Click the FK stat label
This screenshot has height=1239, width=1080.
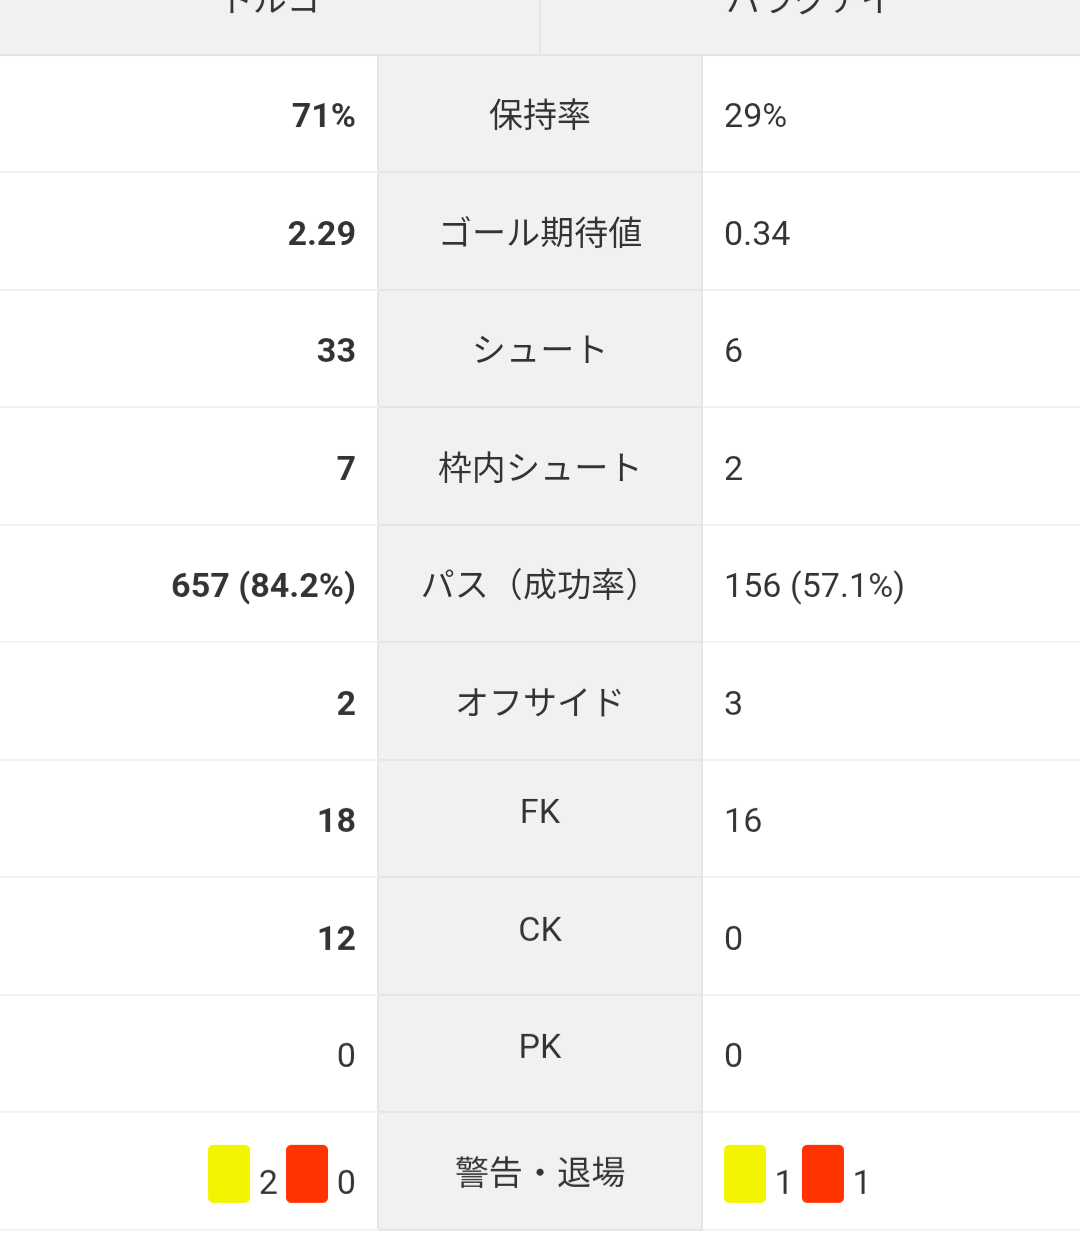coord(540,812)
